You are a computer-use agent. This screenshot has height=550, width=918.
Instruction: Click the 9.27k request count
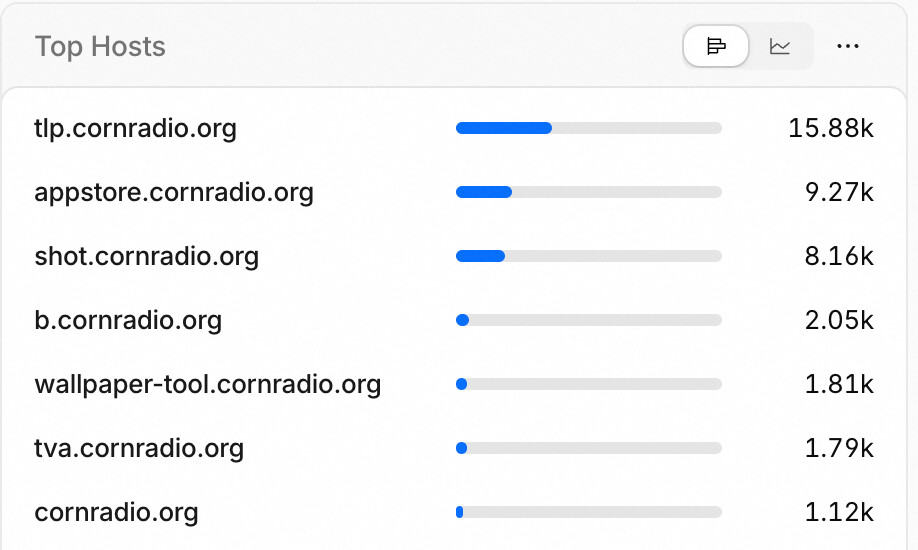point(839,192)
